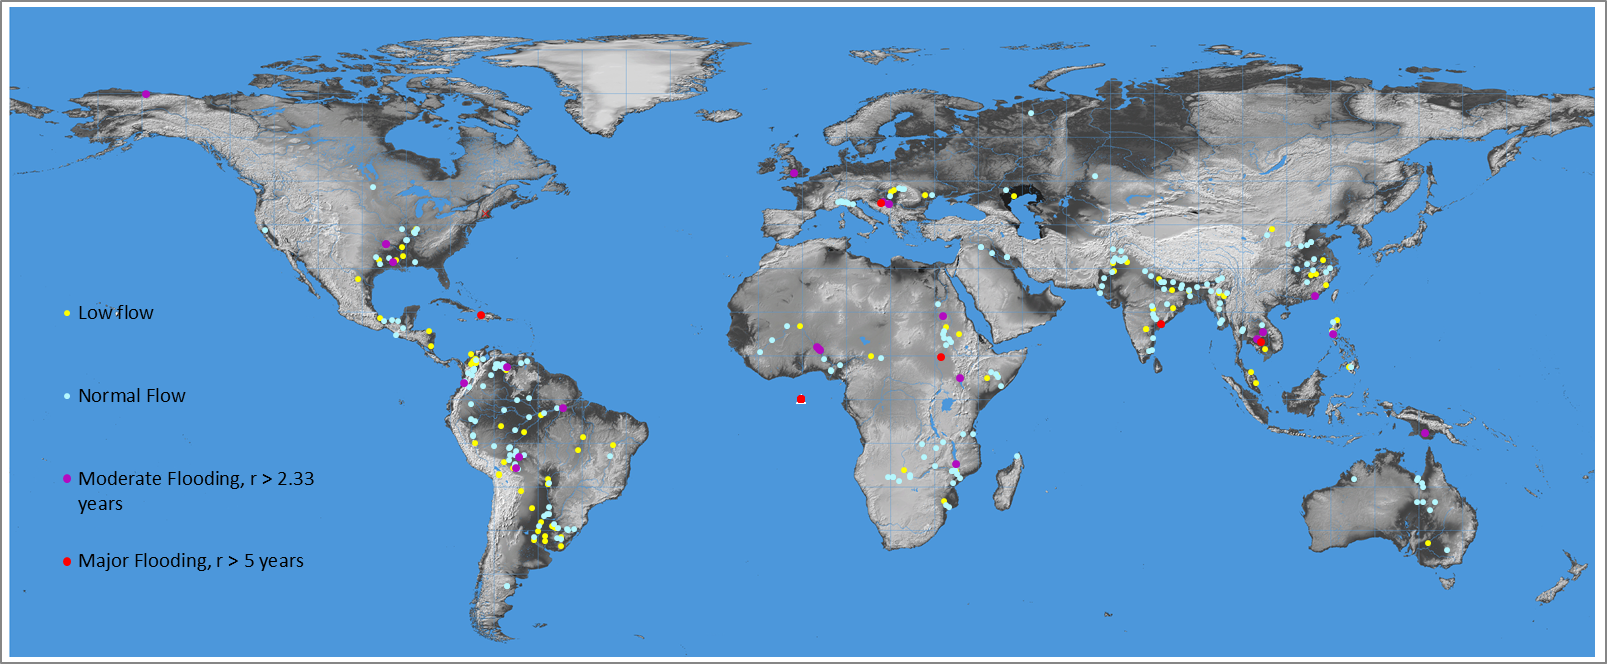Select the Major Flooding legend text
This screenshot has width=1607, height=664.
point(191,561)
